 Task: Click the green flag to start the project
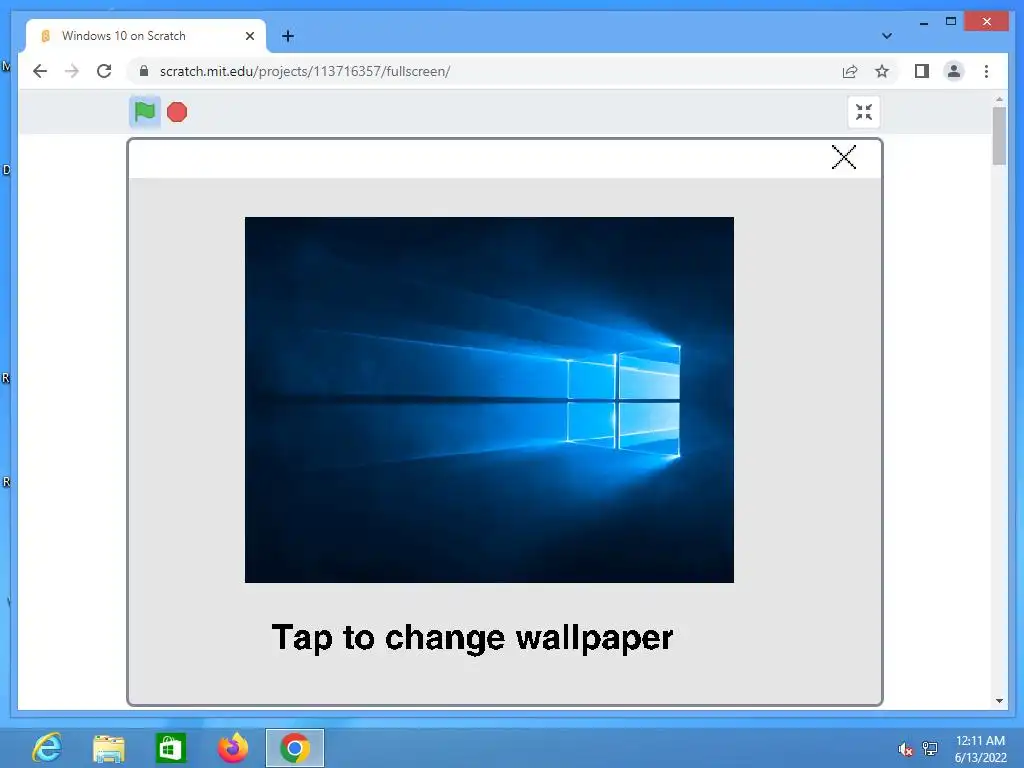tap(144, 112)
